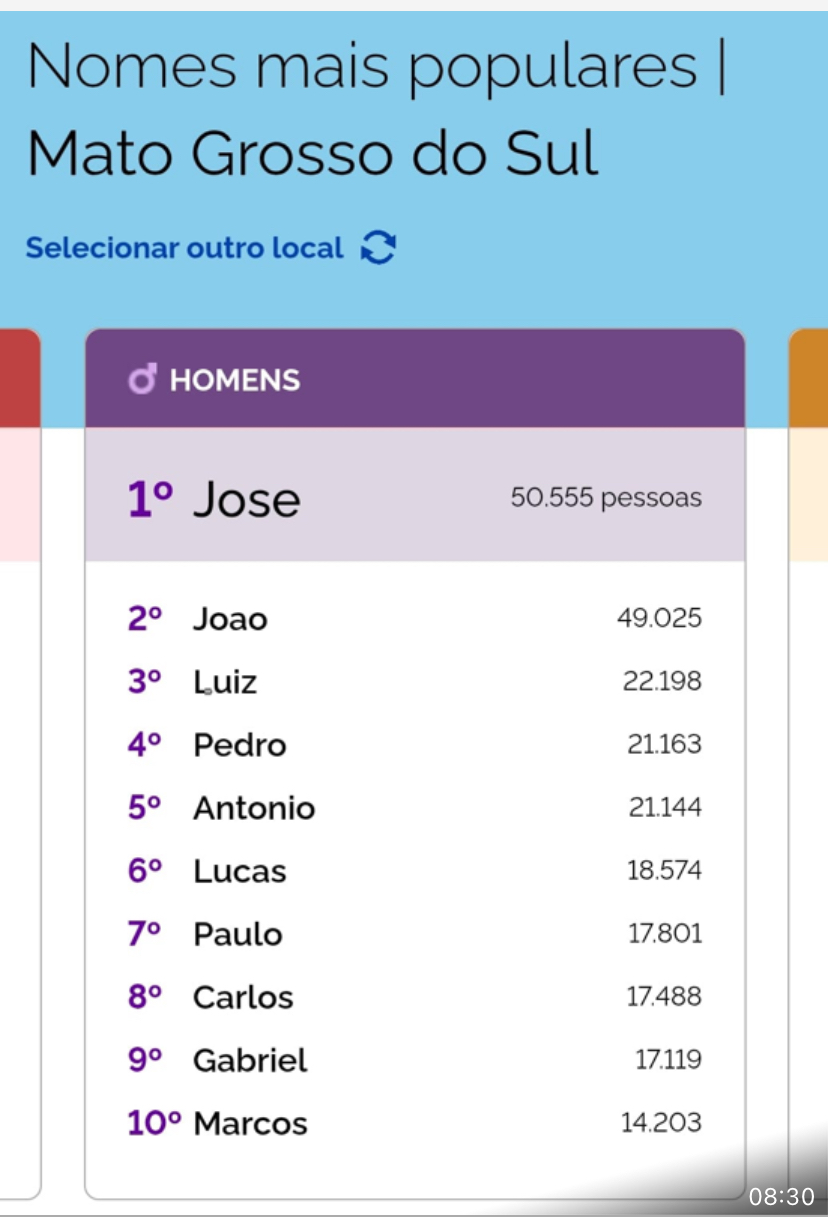Click Marcos at tenth position
This screenshot has width=828, height=1217.
click(250, 1123)
